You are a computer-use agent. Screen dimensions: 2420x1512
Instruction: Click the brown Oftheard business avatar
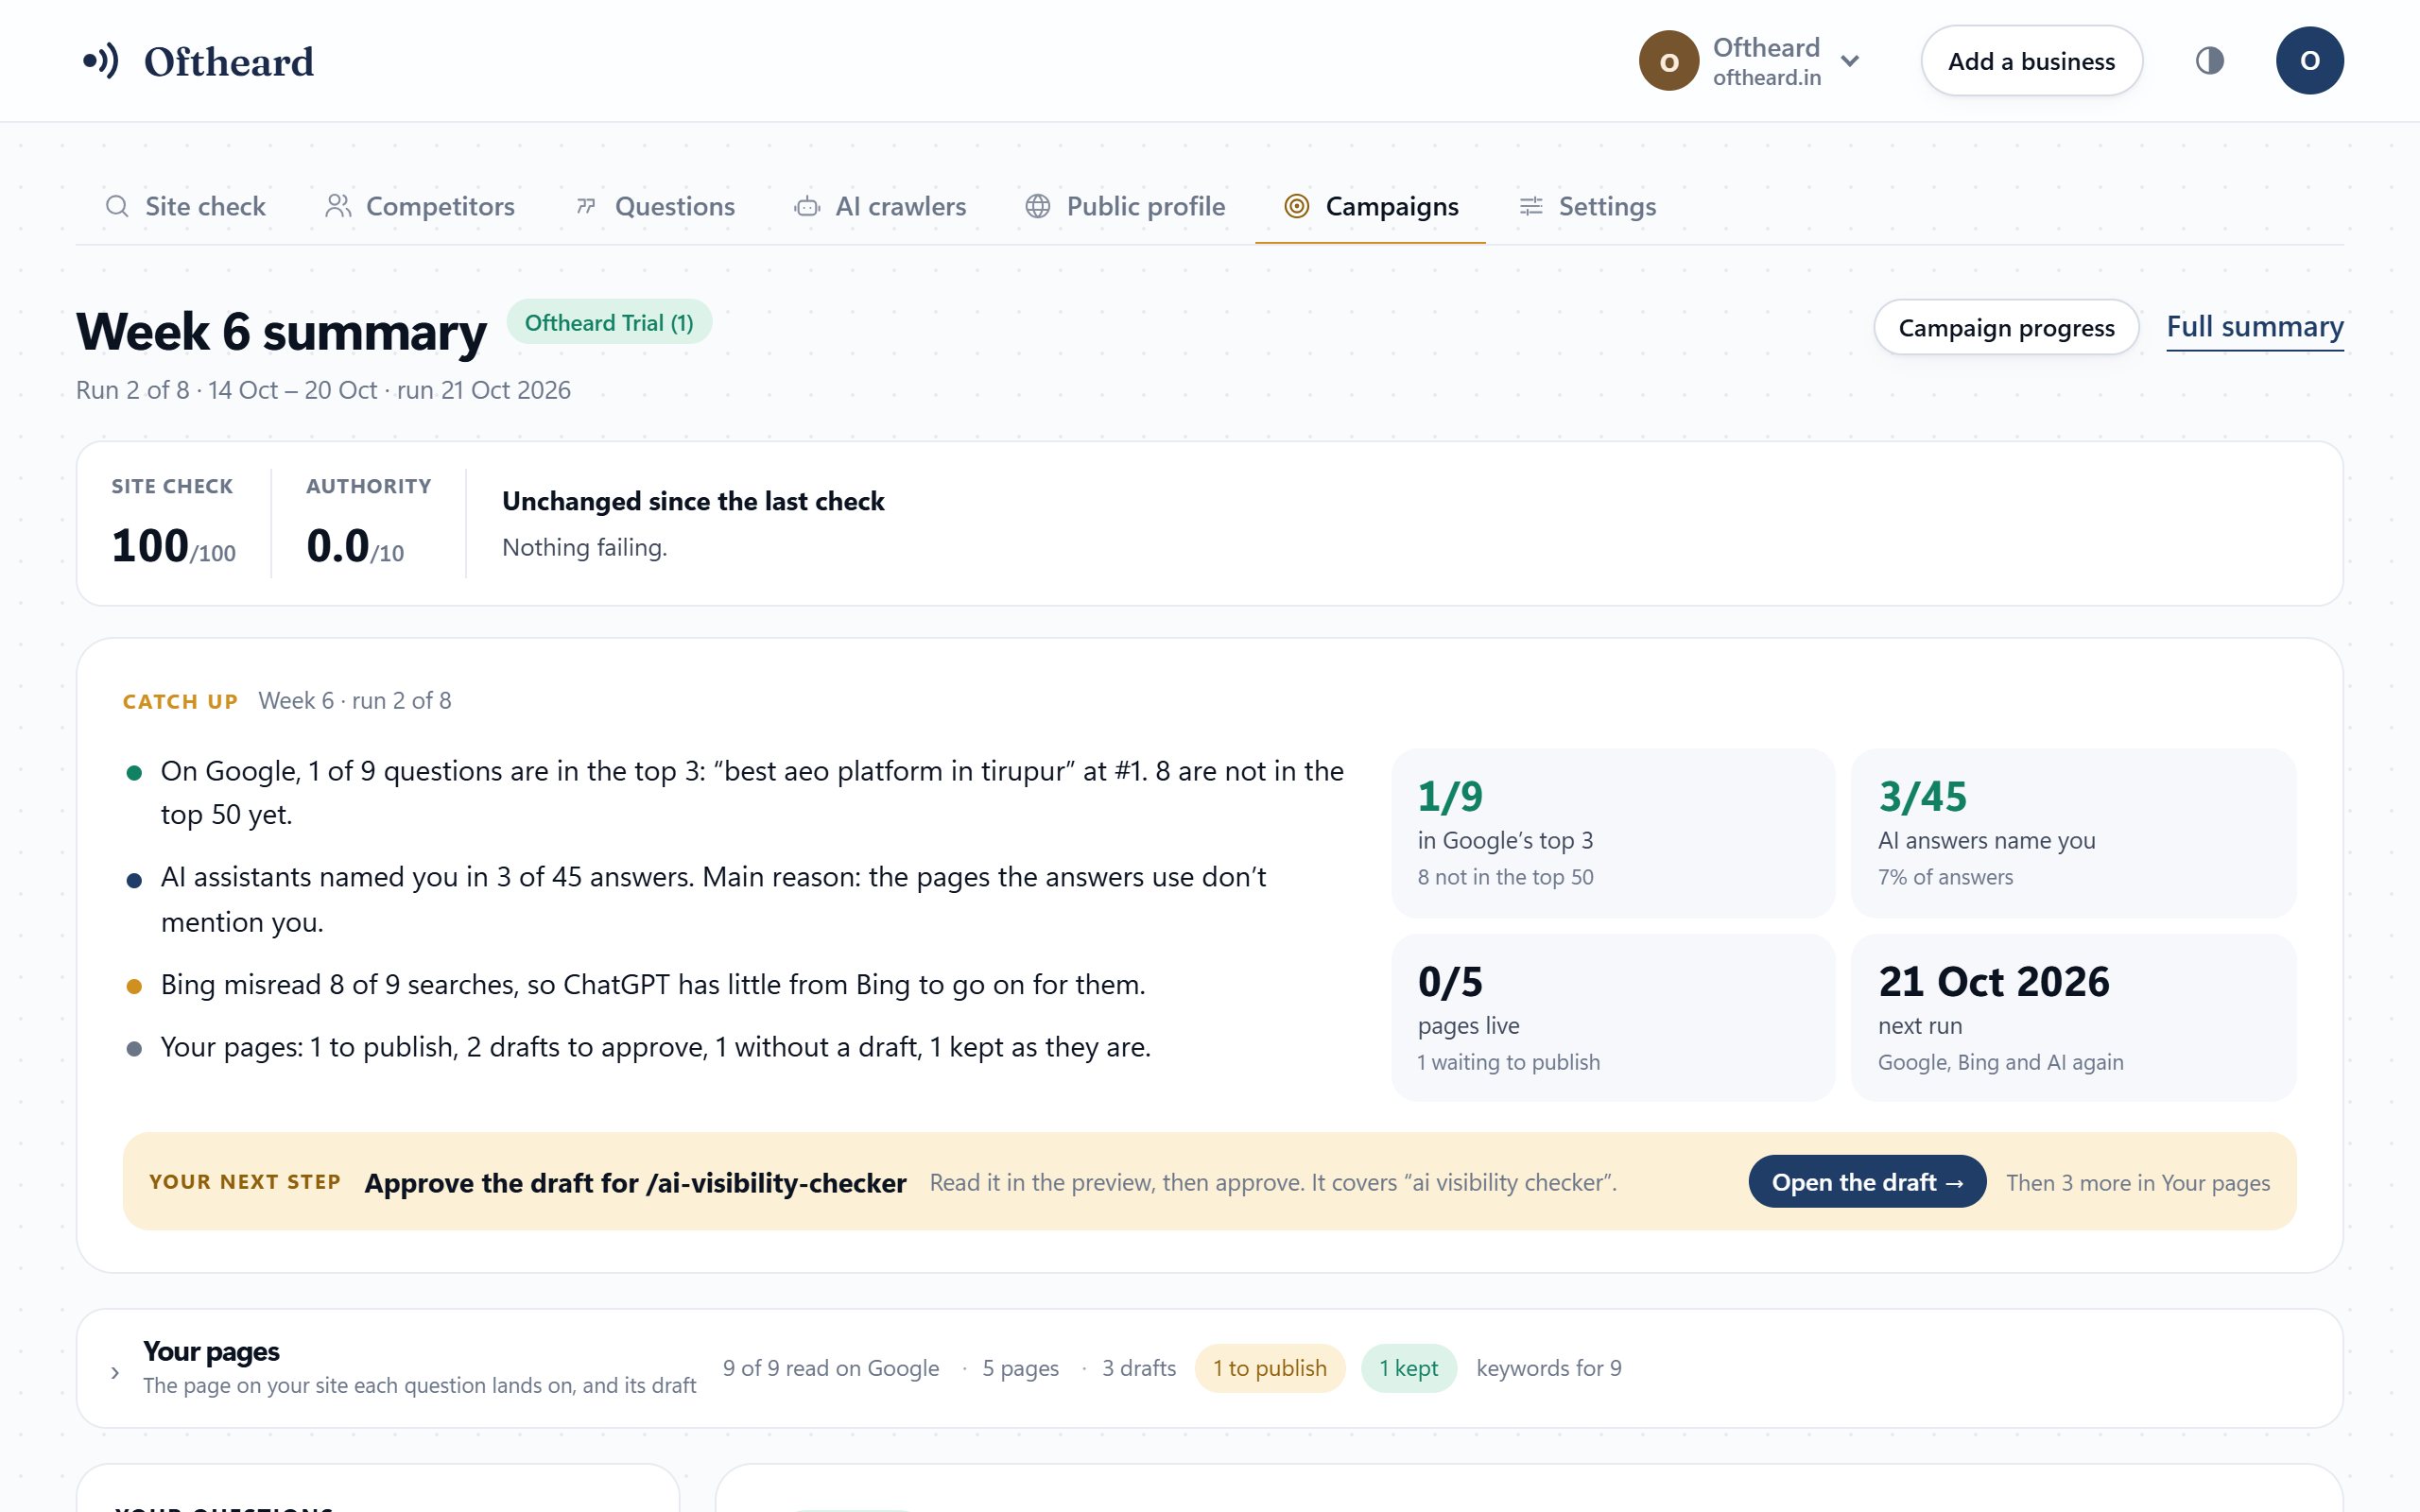tap(1668, 61)
